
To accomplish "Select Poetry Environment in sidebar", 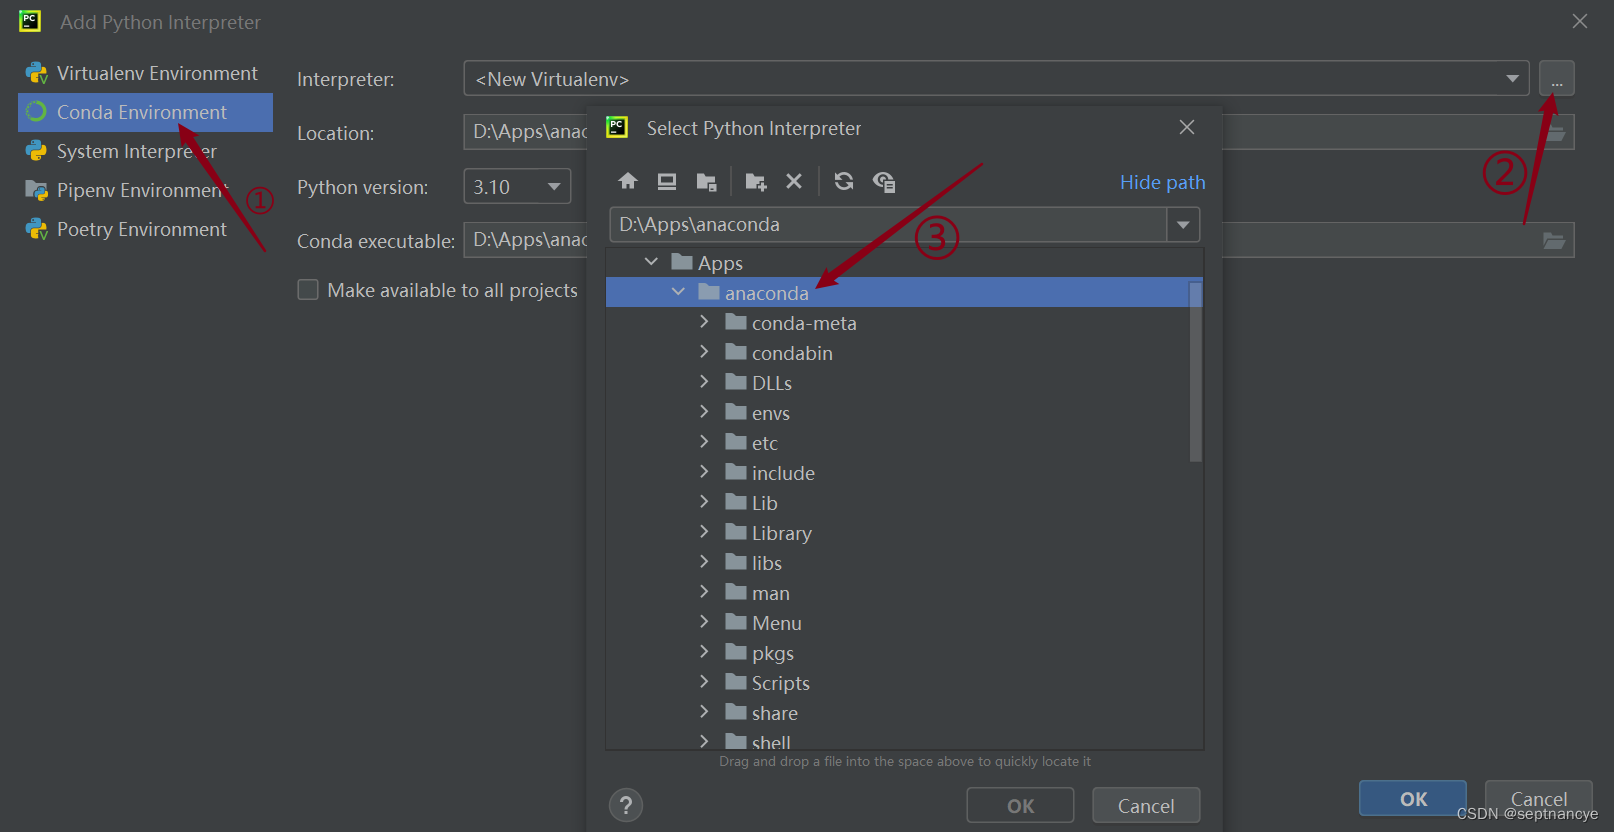I will pyautogui.click(x=145, y=229).
